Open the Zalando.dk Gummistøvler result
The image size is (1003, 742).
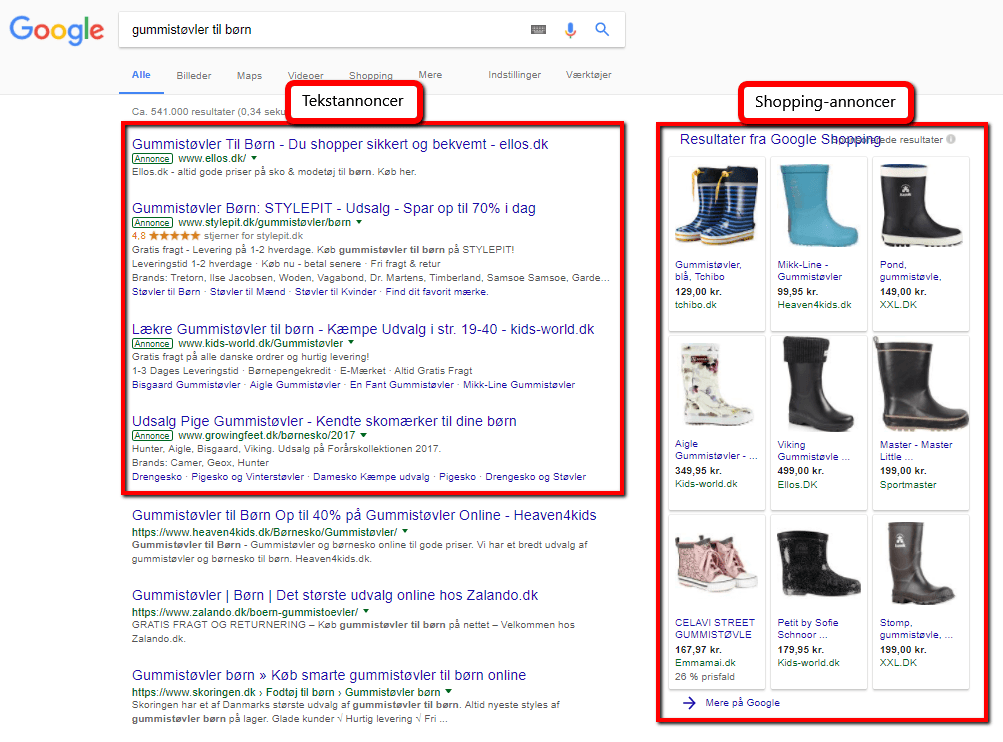tap(335, 596)
